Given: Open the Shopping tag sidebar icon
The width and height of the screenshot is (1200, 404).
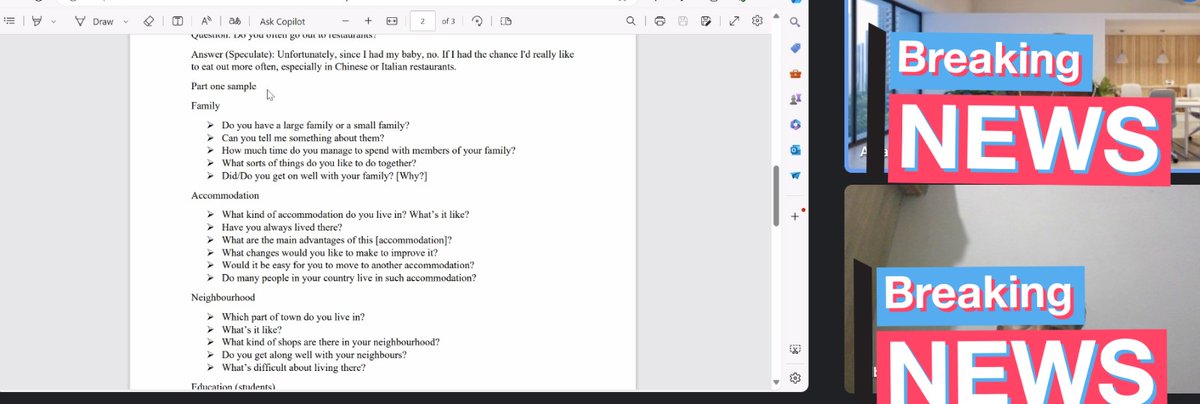Looking at the screenshot, I should click(x=795, y=48).
